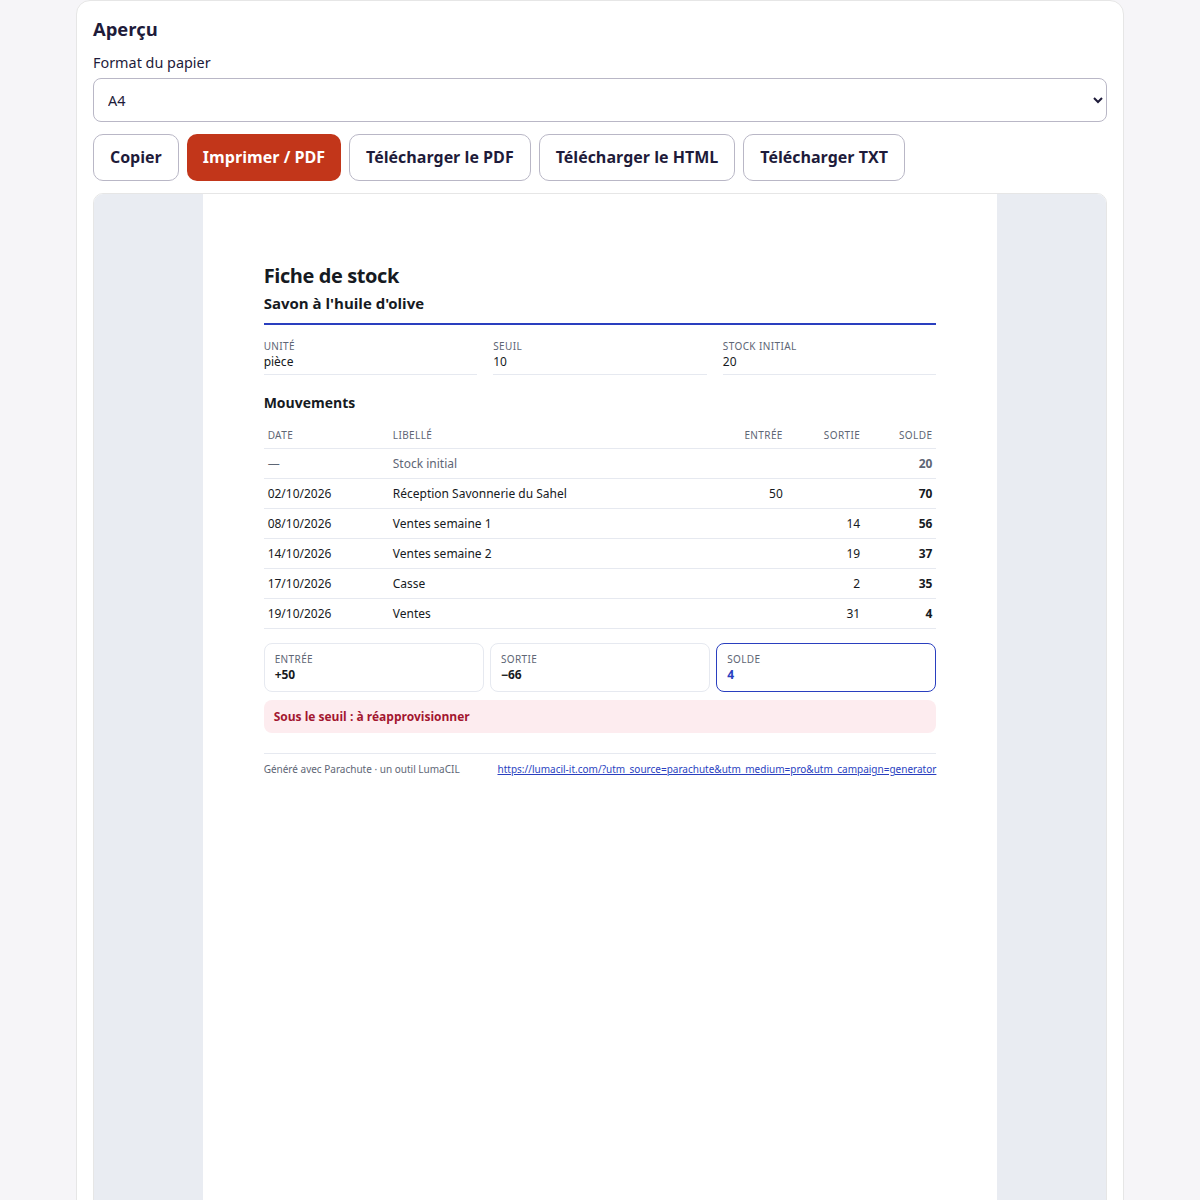Click the 'Aperçu' heading

pyautogui.click(x=125, y=30)
